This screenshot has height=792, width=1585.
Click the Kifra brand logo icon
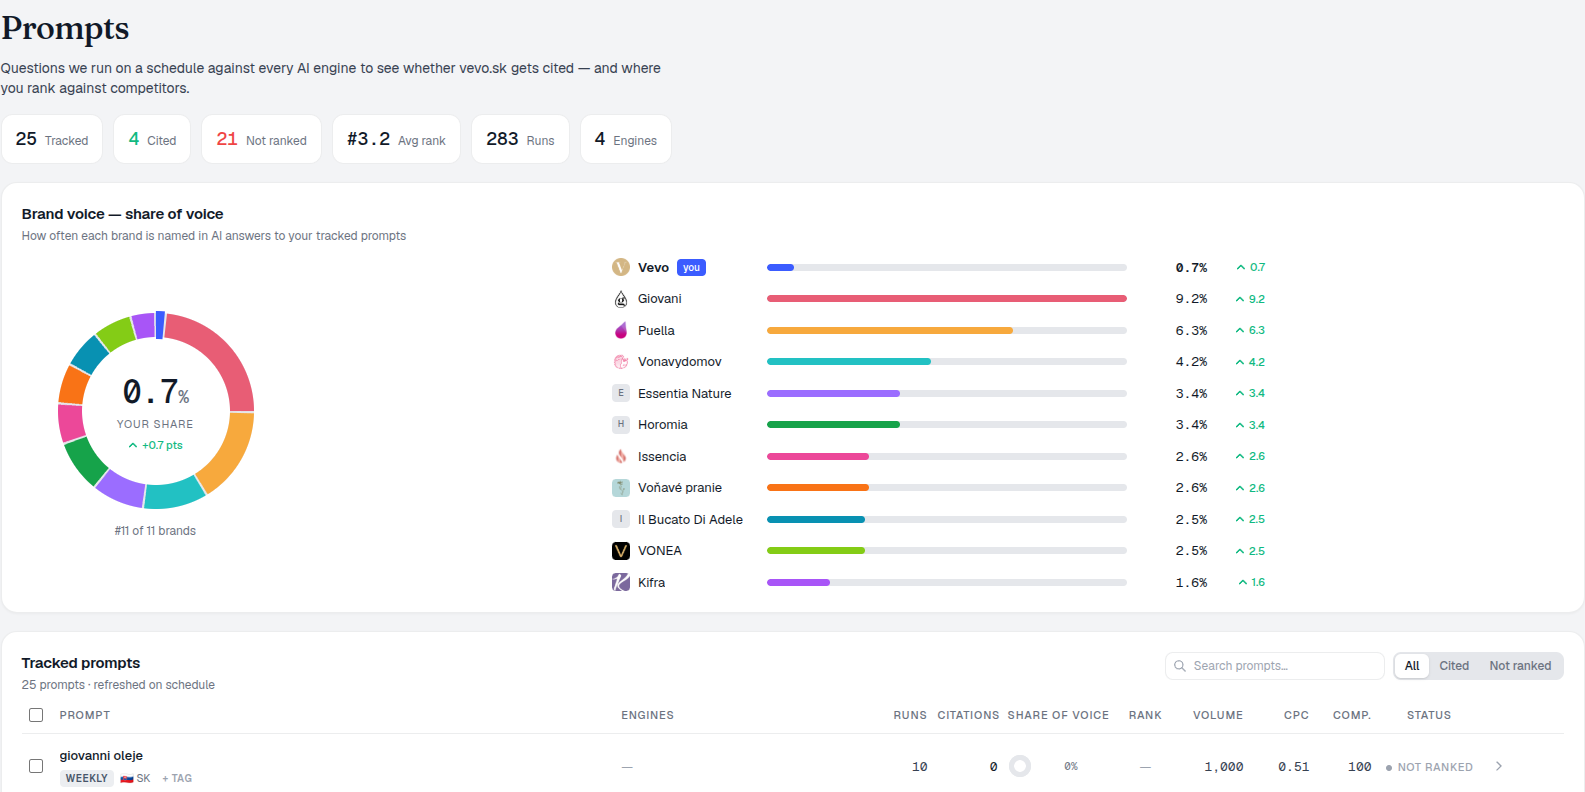(621, 582)
